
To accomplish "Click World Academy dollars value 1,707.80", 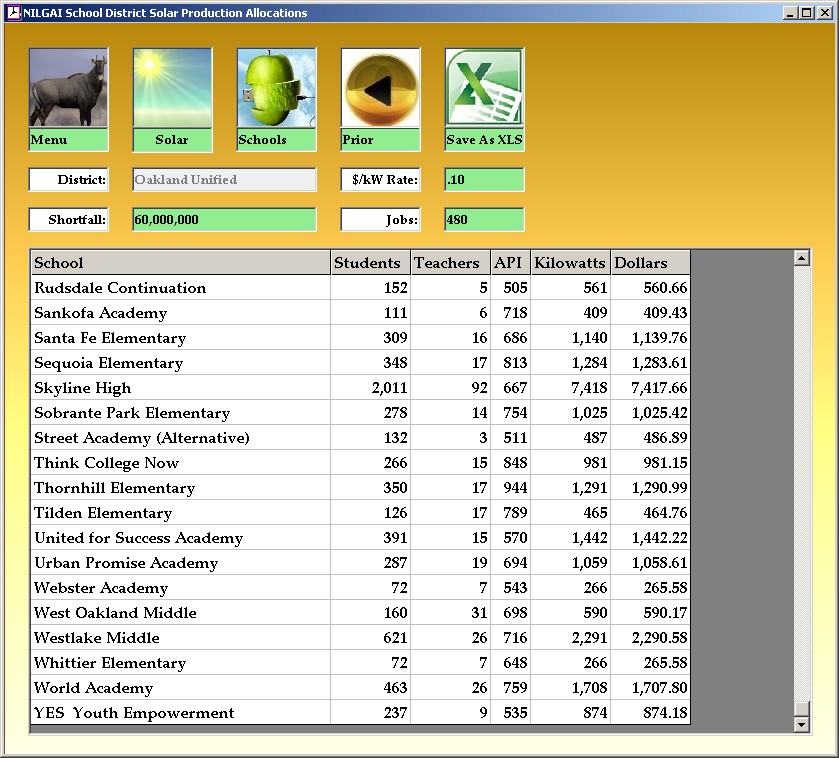I will click(659, 688).
